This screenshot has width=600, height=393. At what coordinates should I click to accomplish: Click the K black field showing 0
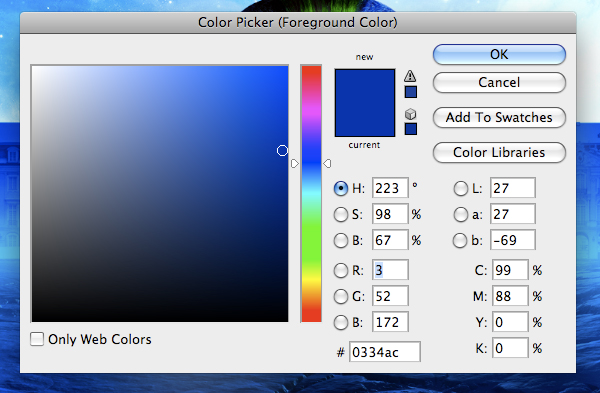(510, 348)
